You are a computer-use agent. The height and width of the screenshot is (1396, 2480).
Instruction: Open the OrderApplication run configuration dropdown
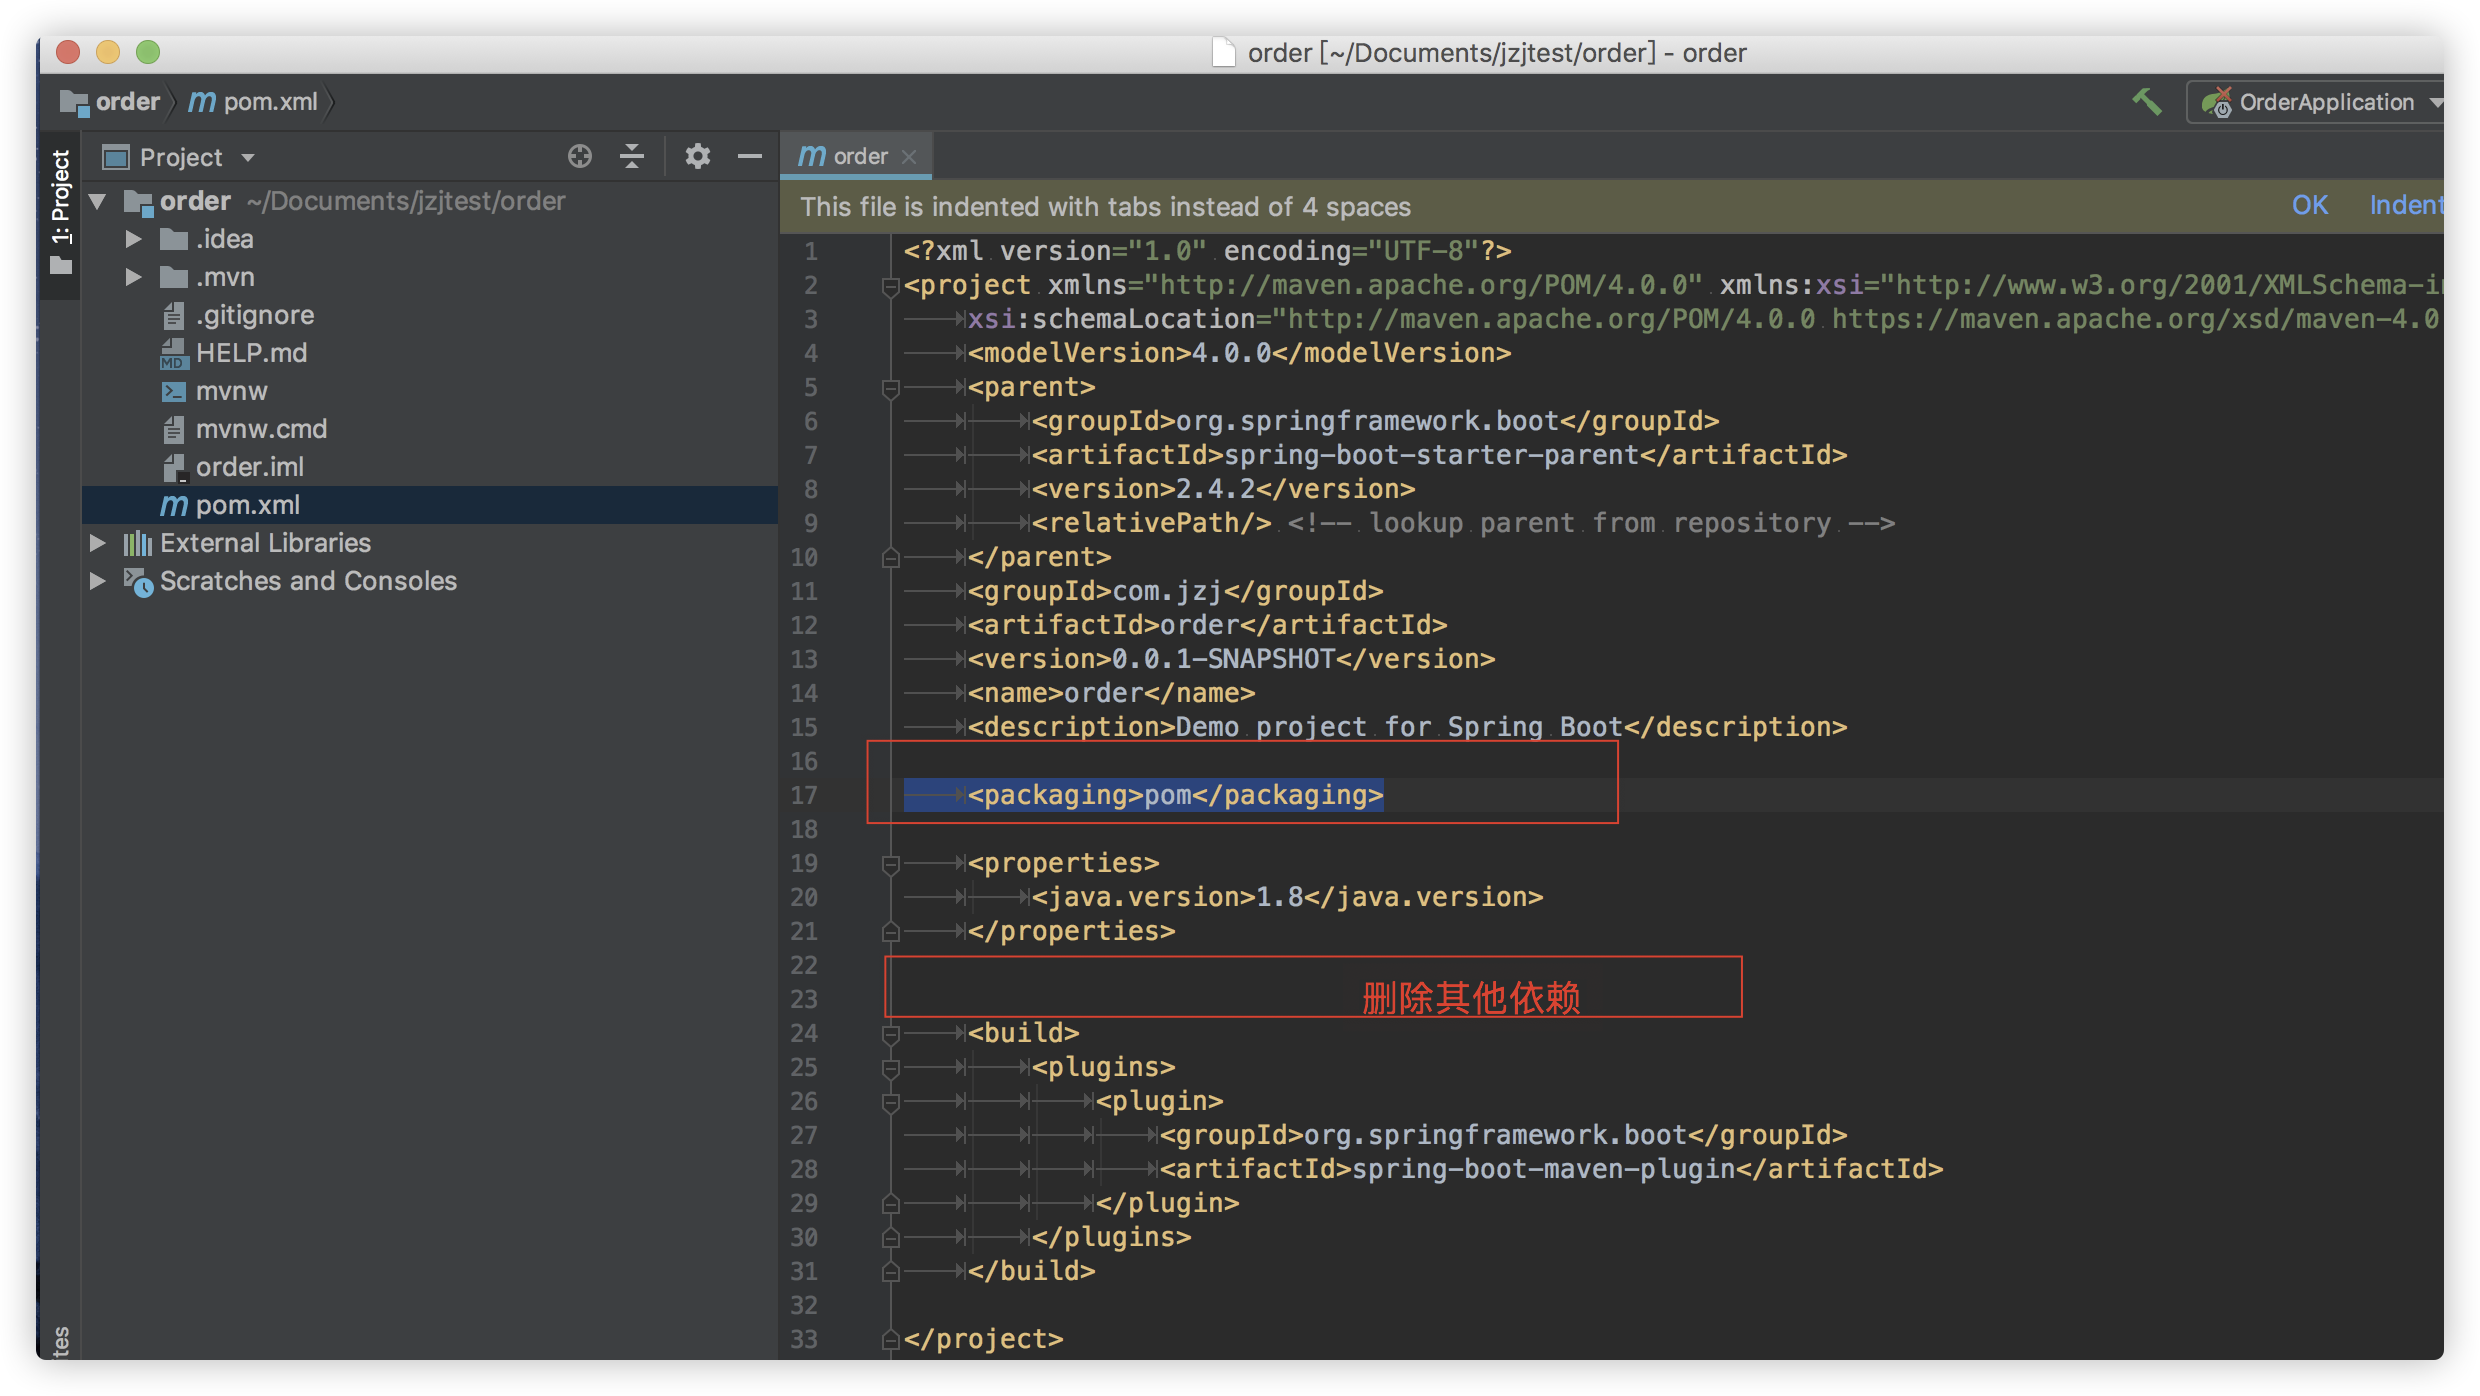coord(2318,102)
